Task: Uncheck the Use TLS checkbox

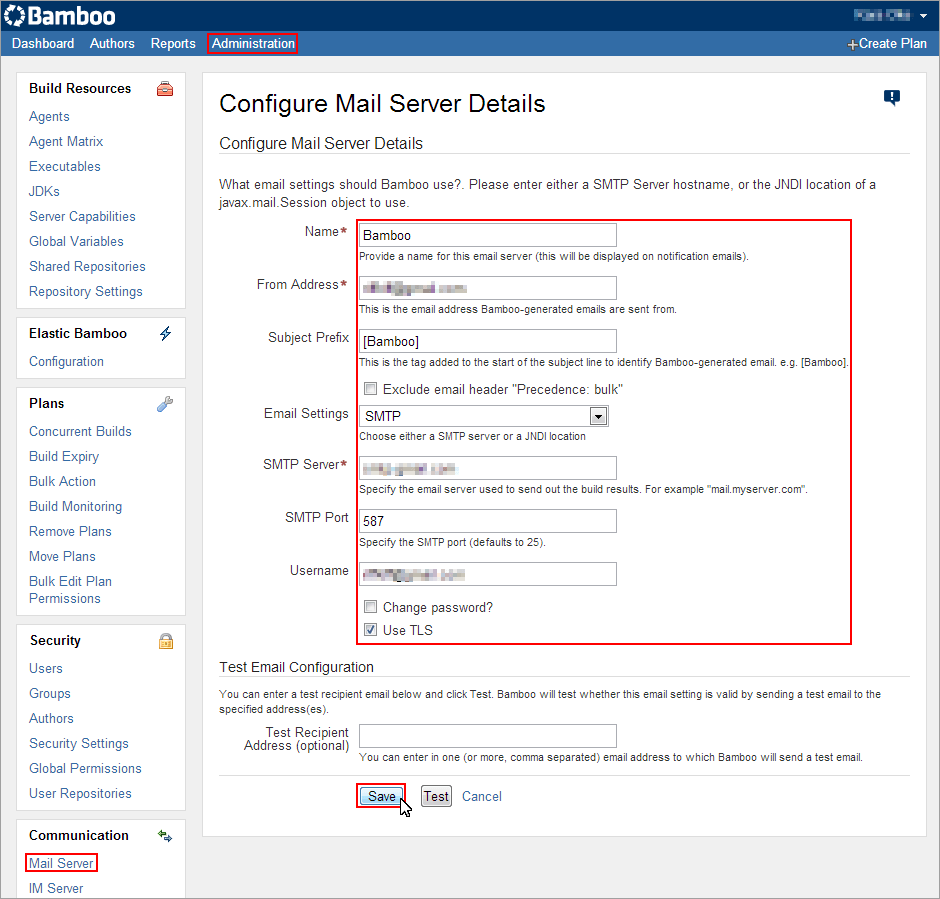Action: click(x=370, y=630)
